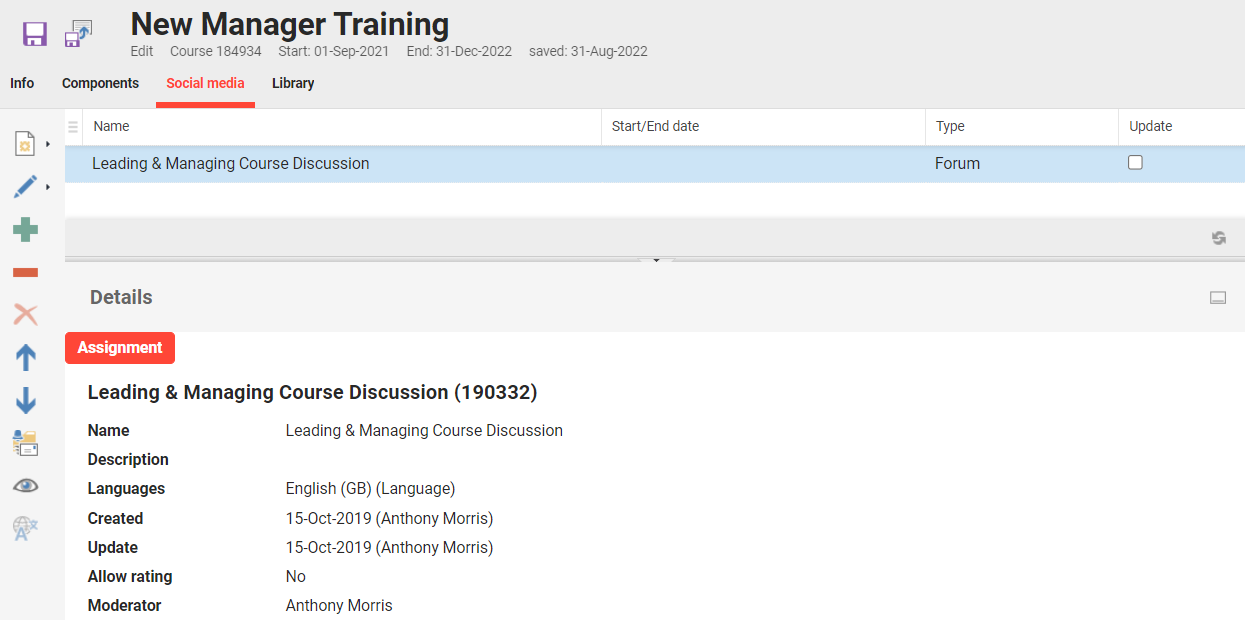Screen dimensions: 1245x620
Task: Click the red minus icon to remove item
Action: pyautogui.click(x=26, y=271)
